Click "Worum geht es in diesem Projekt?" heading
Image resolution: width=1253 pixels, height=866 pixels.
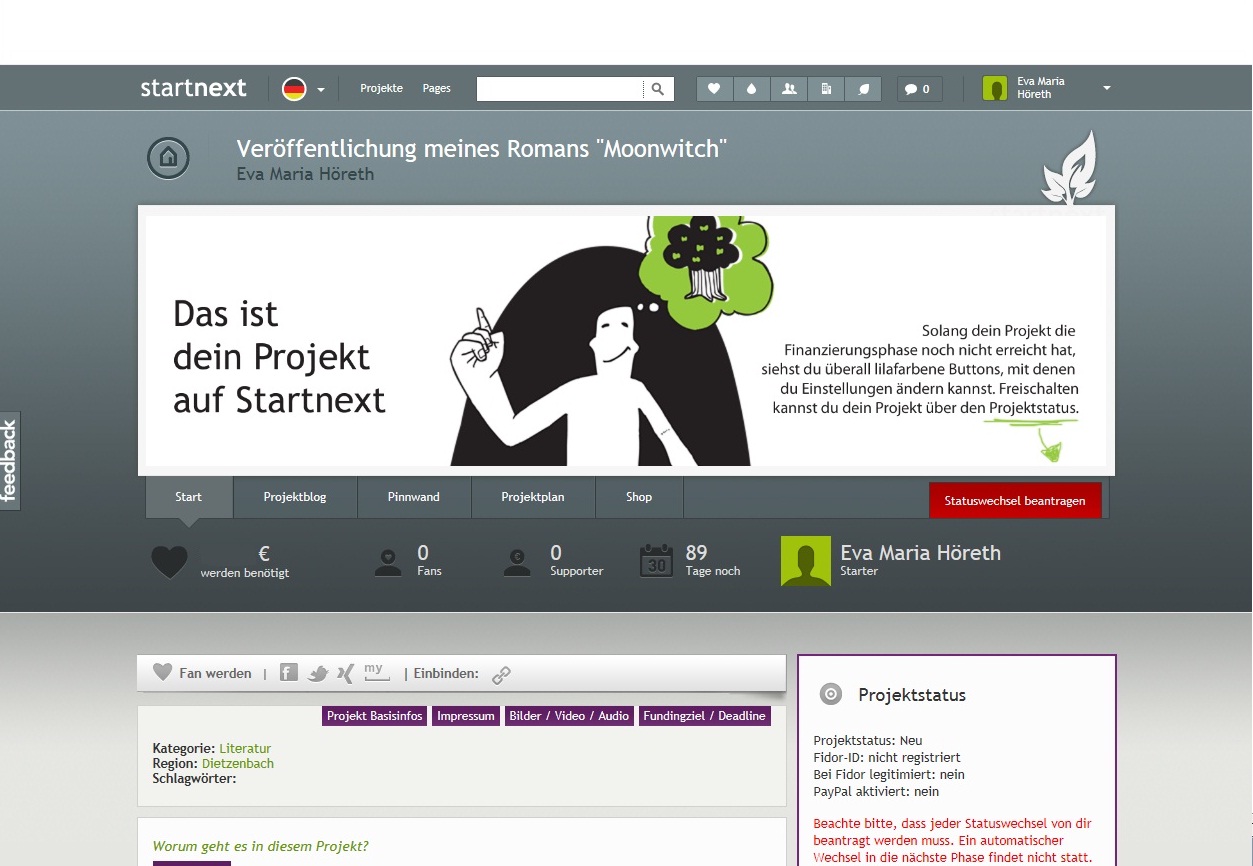(x=261, y=845)
